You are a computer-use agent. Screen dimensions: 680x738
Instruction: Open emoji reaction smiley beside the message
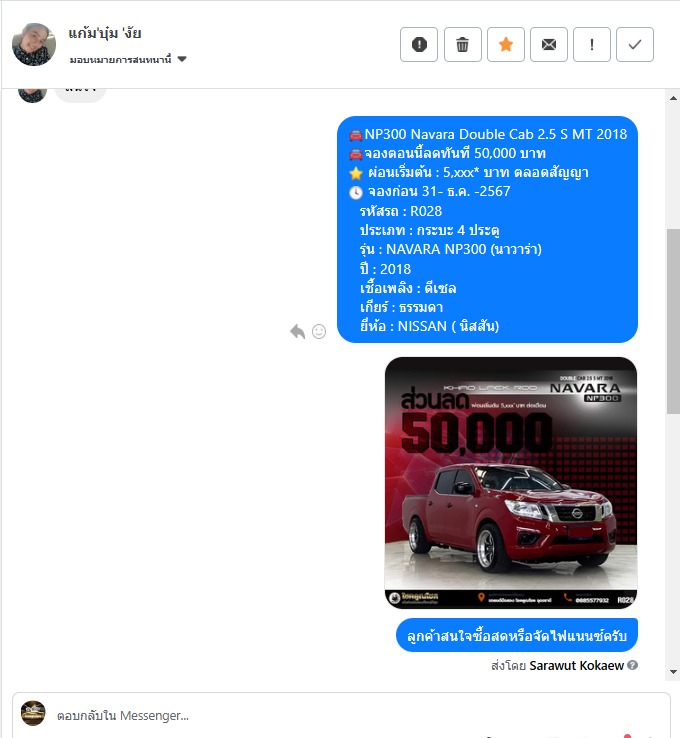click(319, 331)
